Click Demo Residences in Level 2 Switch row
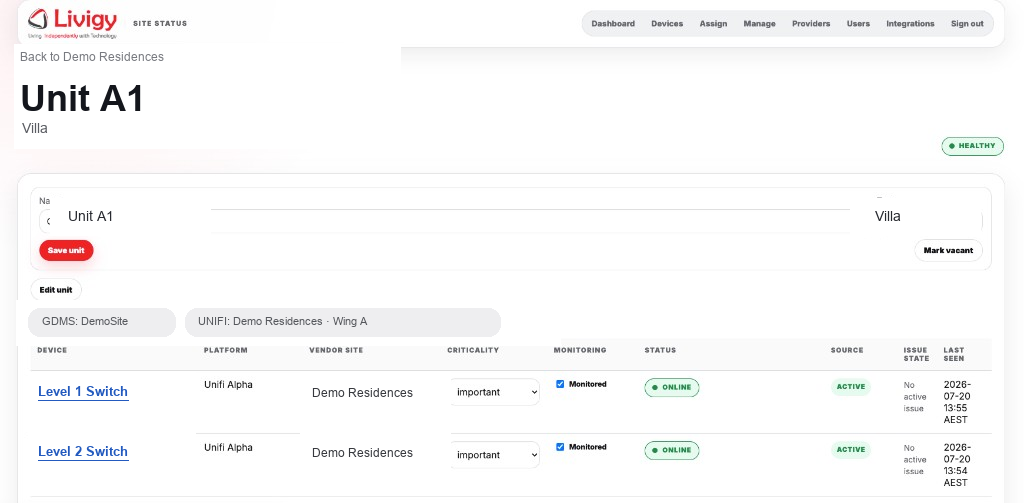Viewport: 1024px width, 503px height. pyautogui.click(x=362, y=453)
